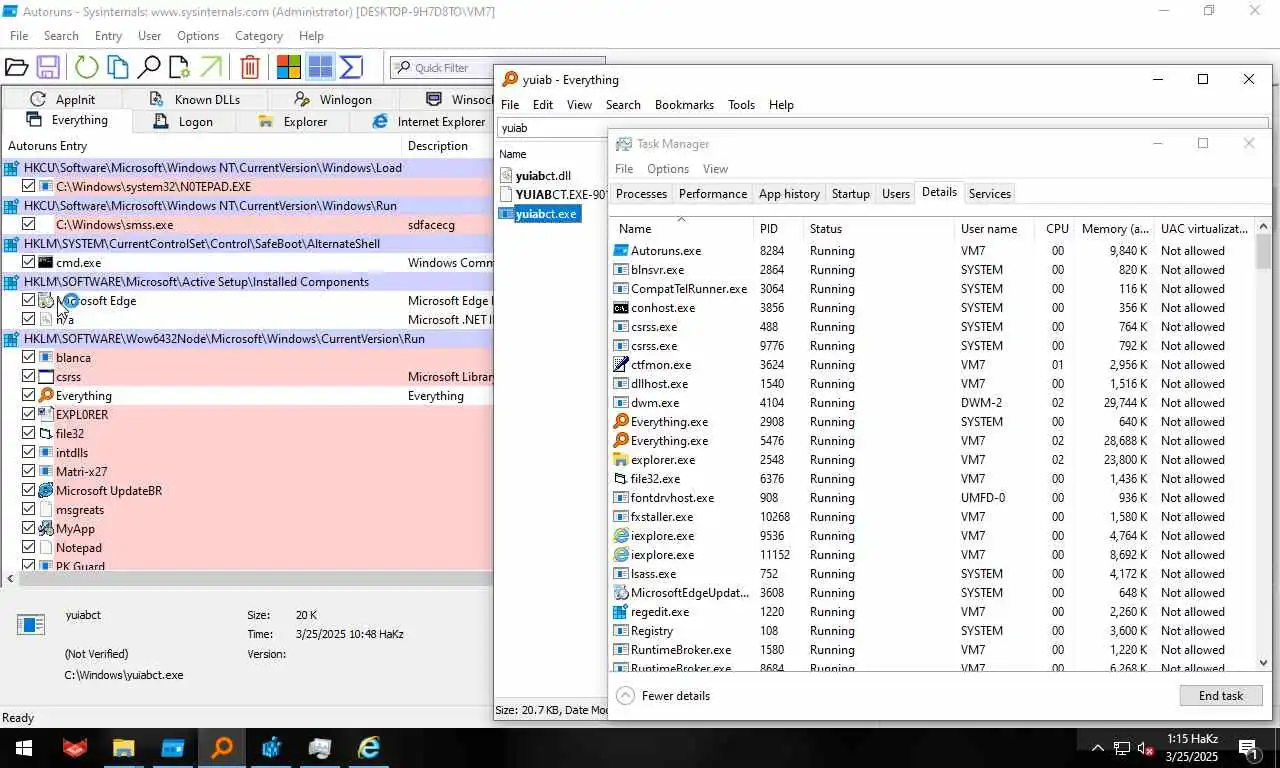Uncheck the blanca Run entry
This screenshot has width=1280, height=768.
point(29,357)
